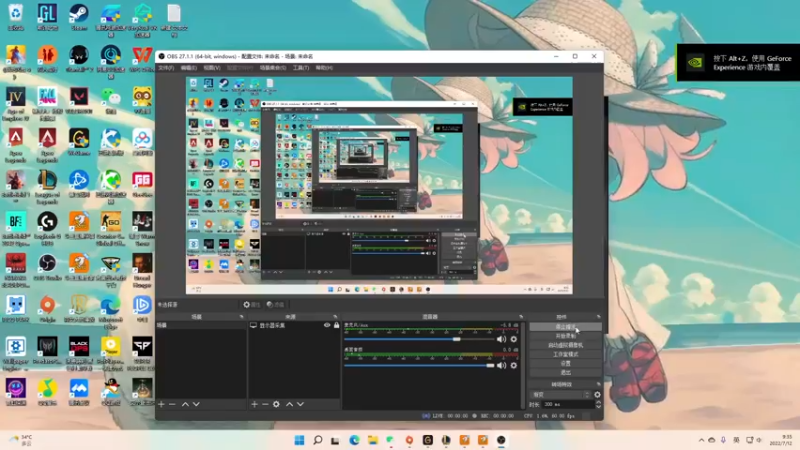Open the Help (H) menu in OBS

323,68
